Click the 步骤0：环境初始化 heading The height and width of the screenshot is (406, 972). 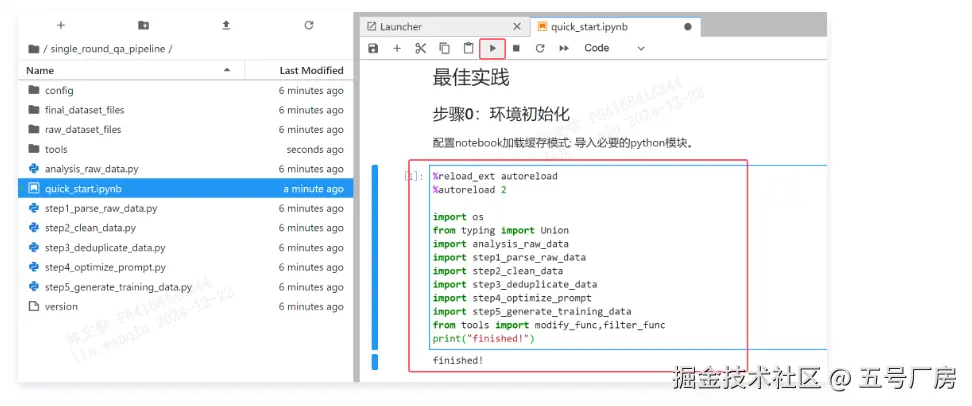coord(500,115)
